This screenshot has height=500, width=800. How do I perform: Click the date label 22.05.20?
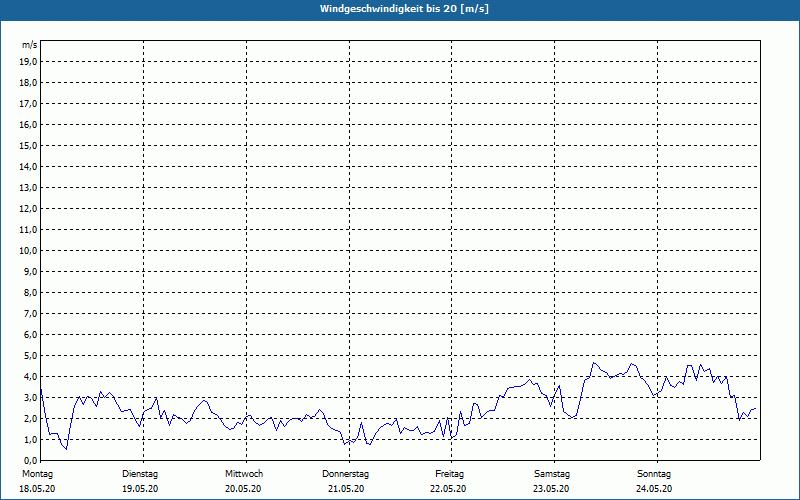[x=449, y=489]
